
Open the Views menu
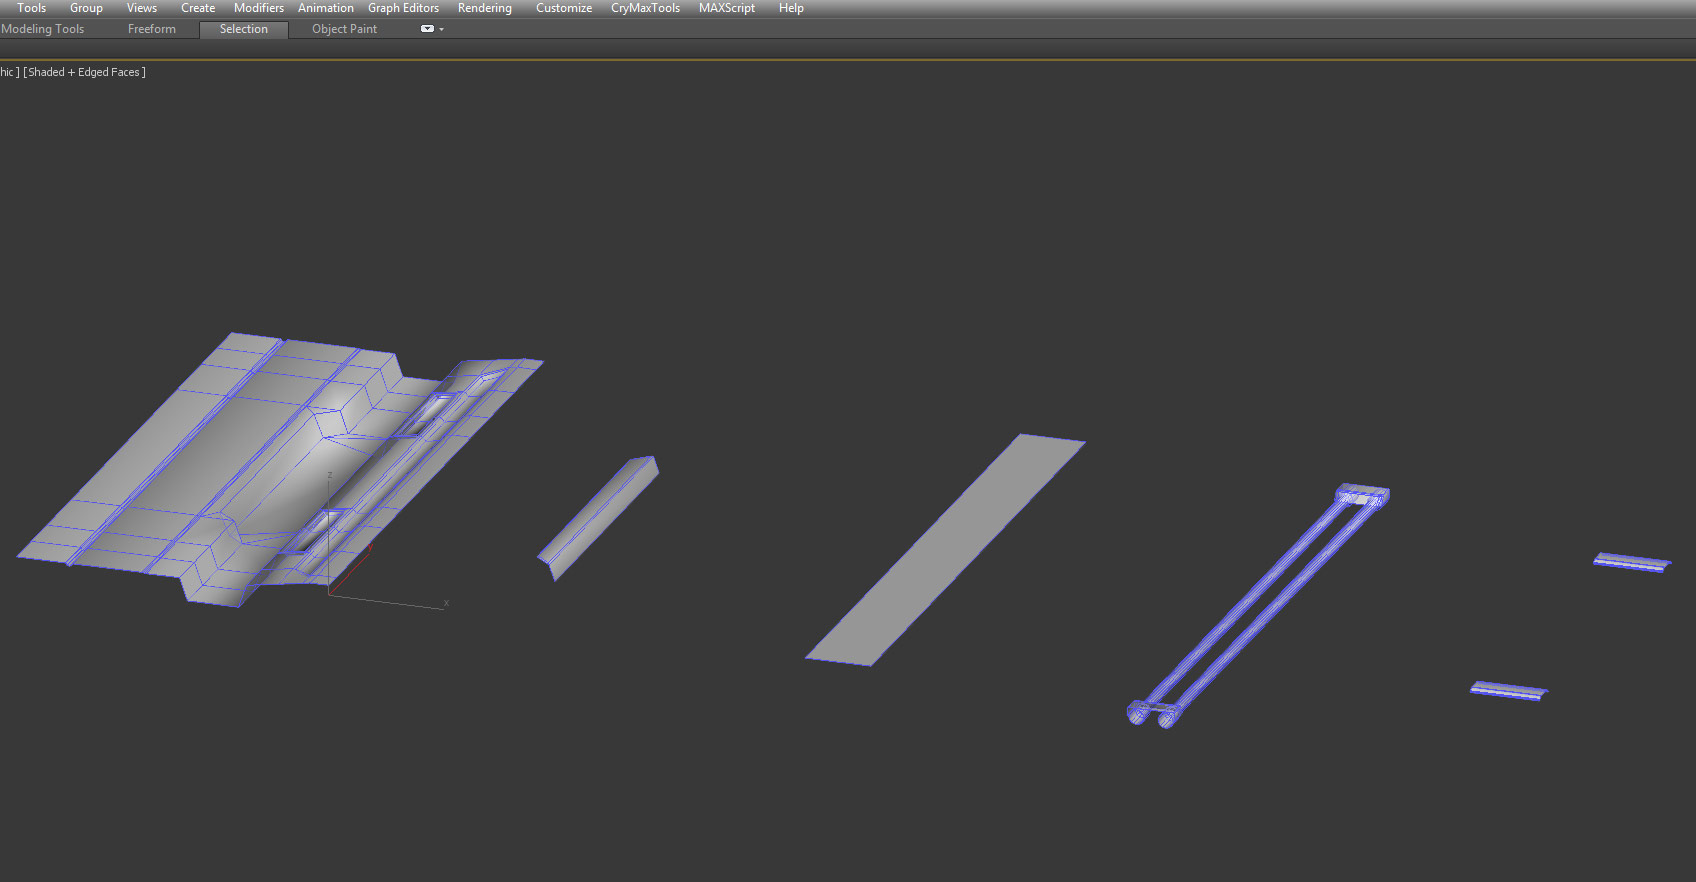(142, 8)
